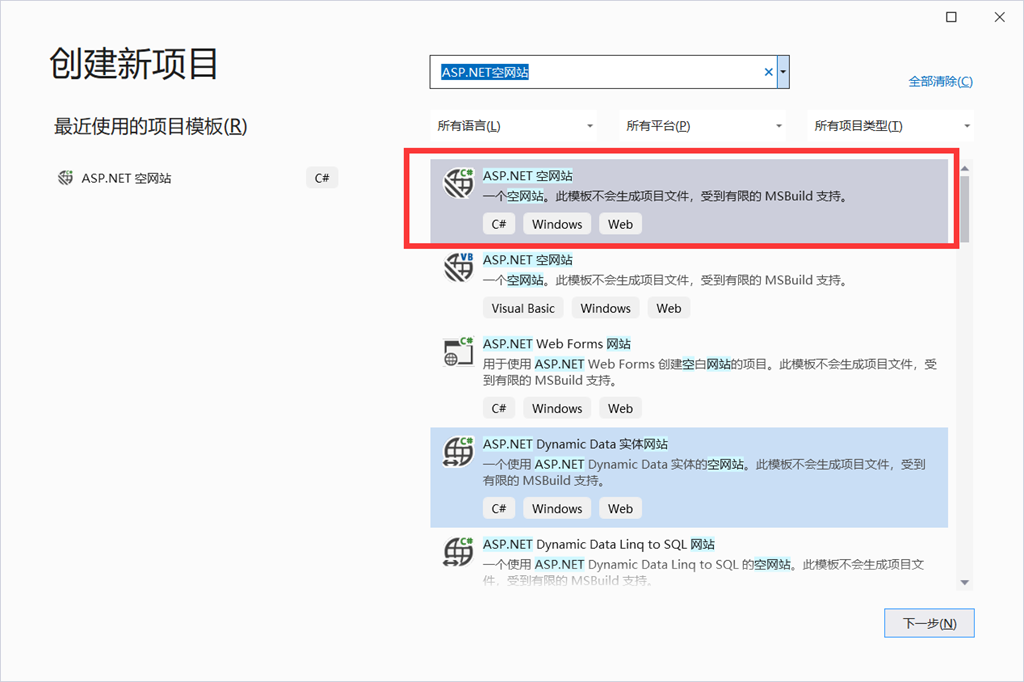This screenshot has width=1024, height=682.
Task: Click the 全部清除 link
Action: [939, 81]
